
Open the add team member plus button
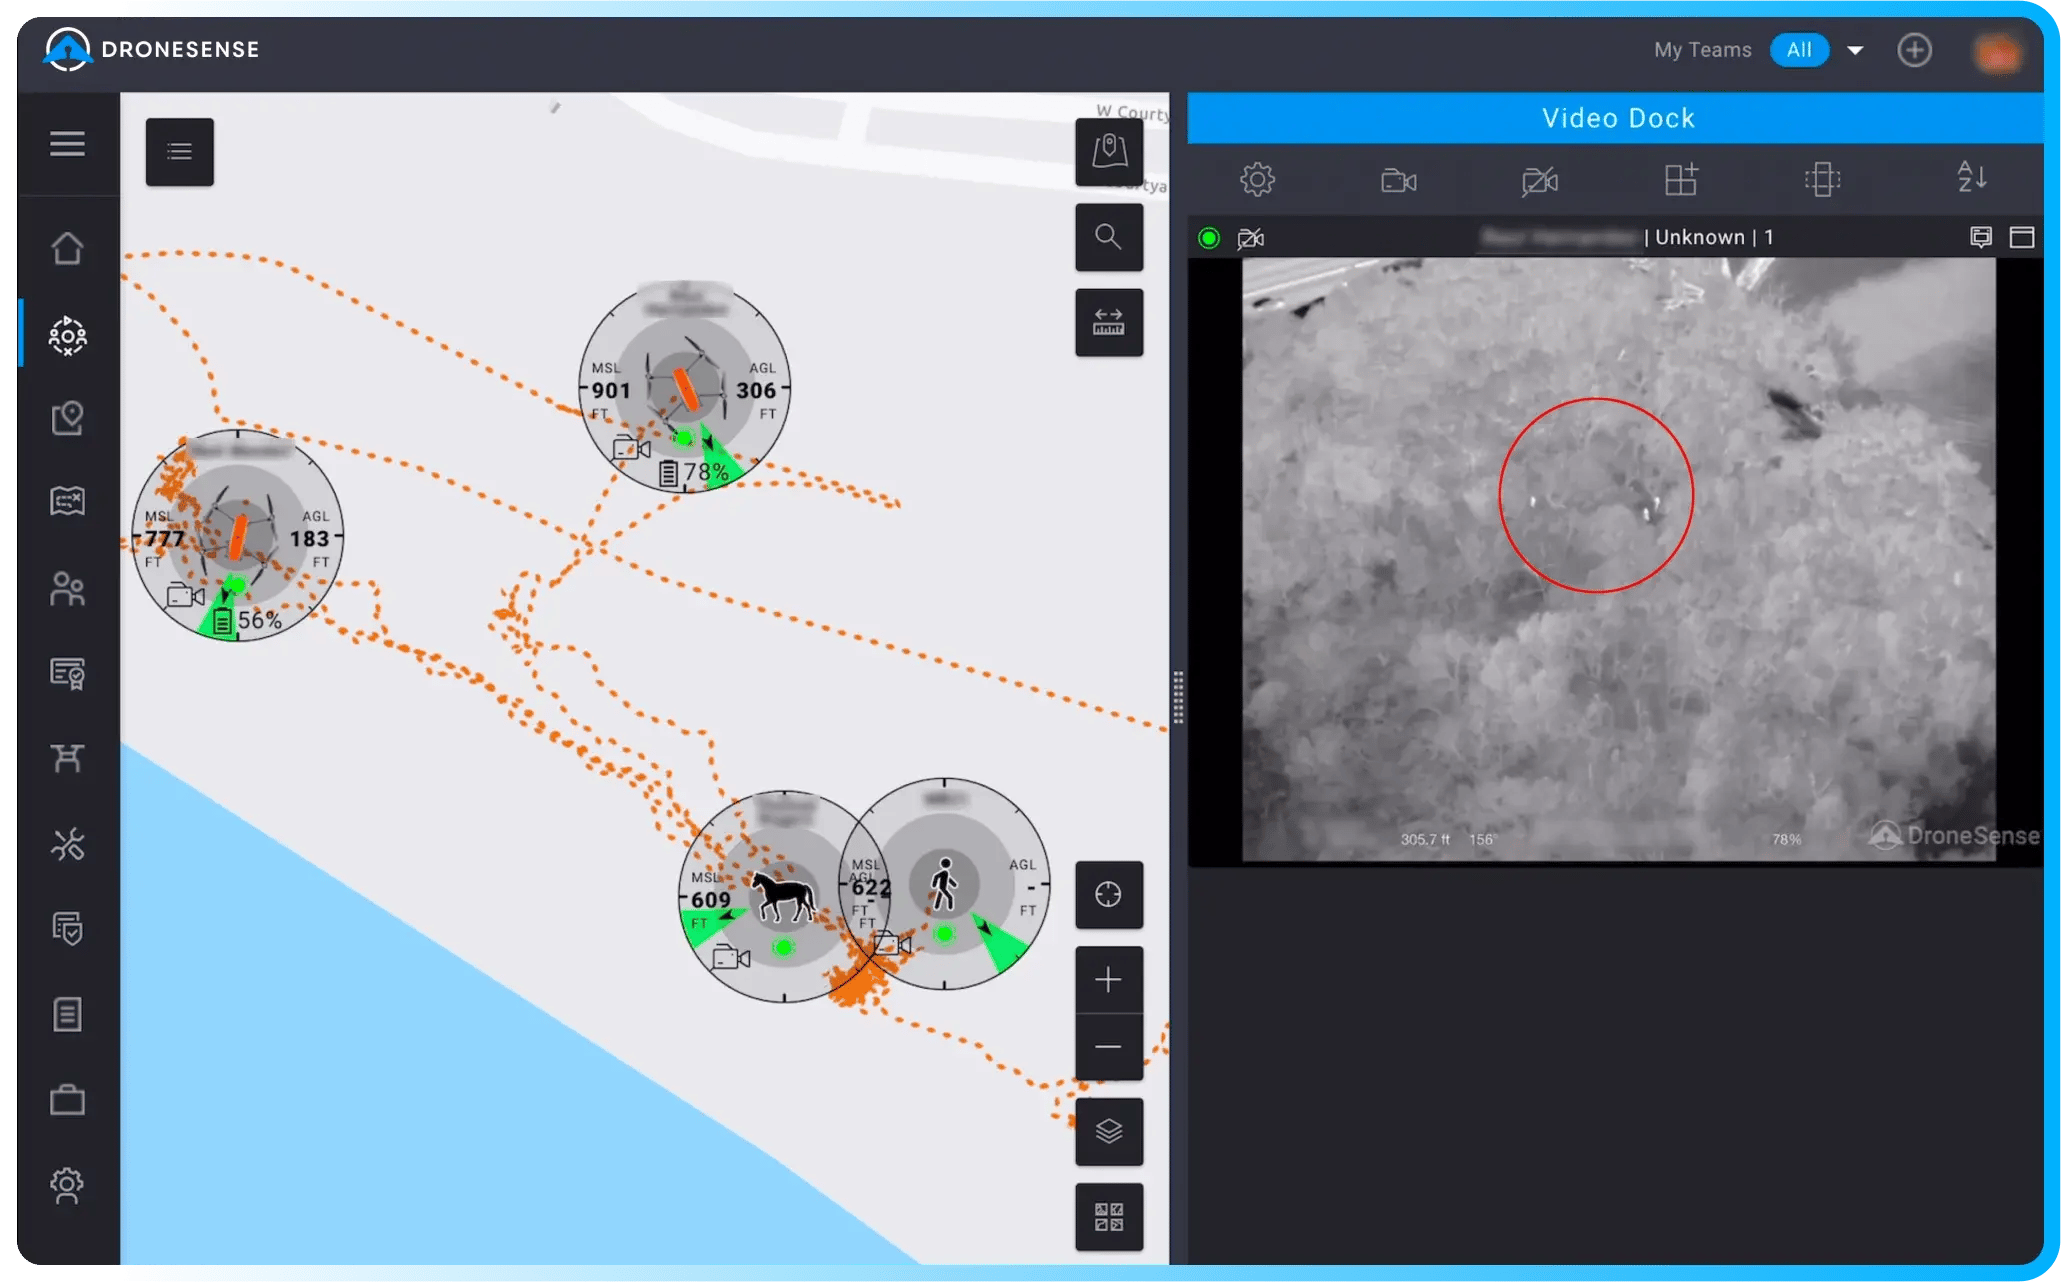click(1915, 50)
